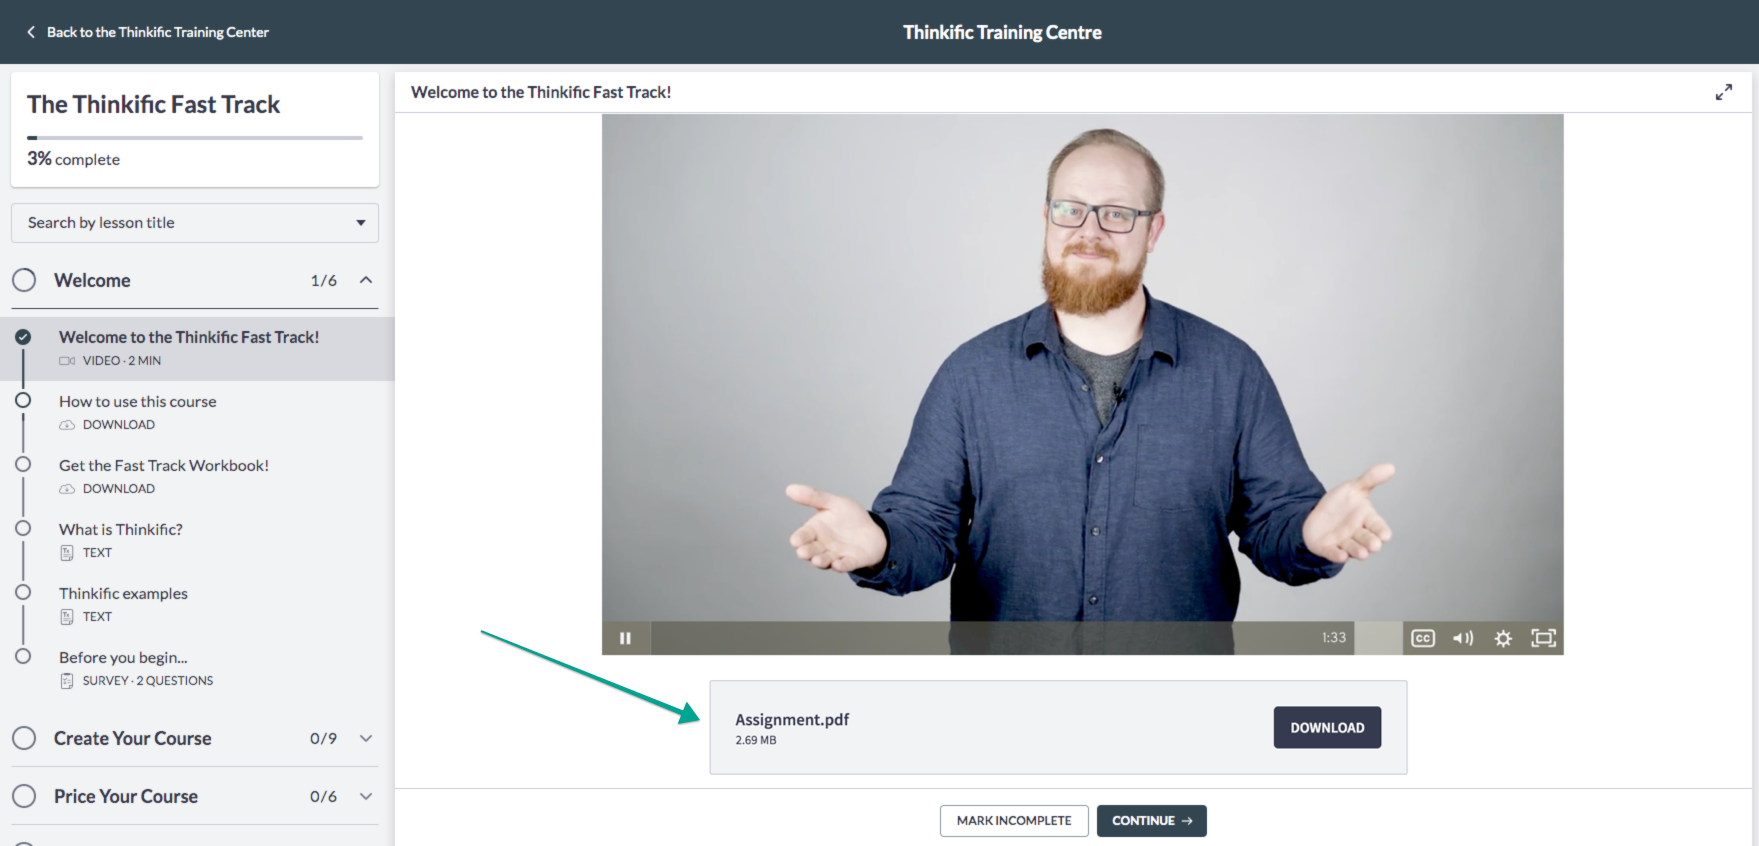Click the 1:33 video time remaining

tap(1334, 638)
